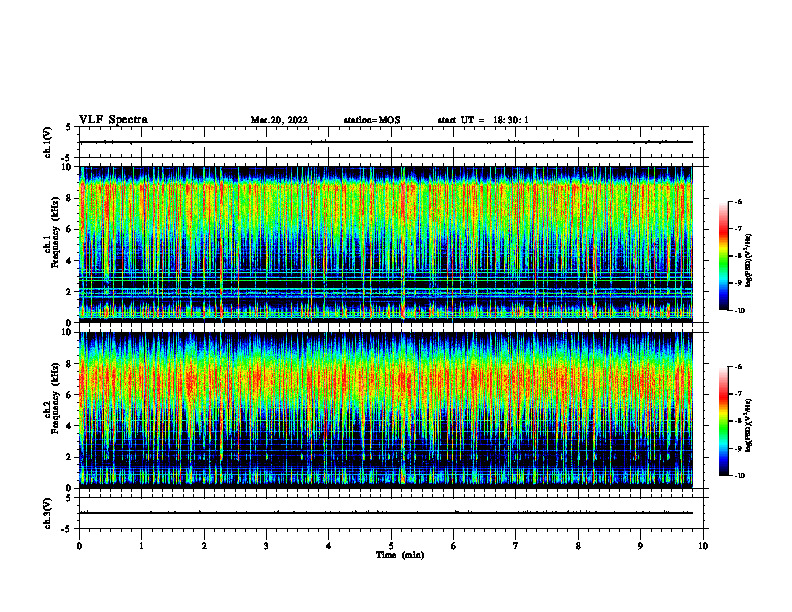Click the "-7" label on ch.2 colorbar
The image size is (792, 612).
point(739,394)
